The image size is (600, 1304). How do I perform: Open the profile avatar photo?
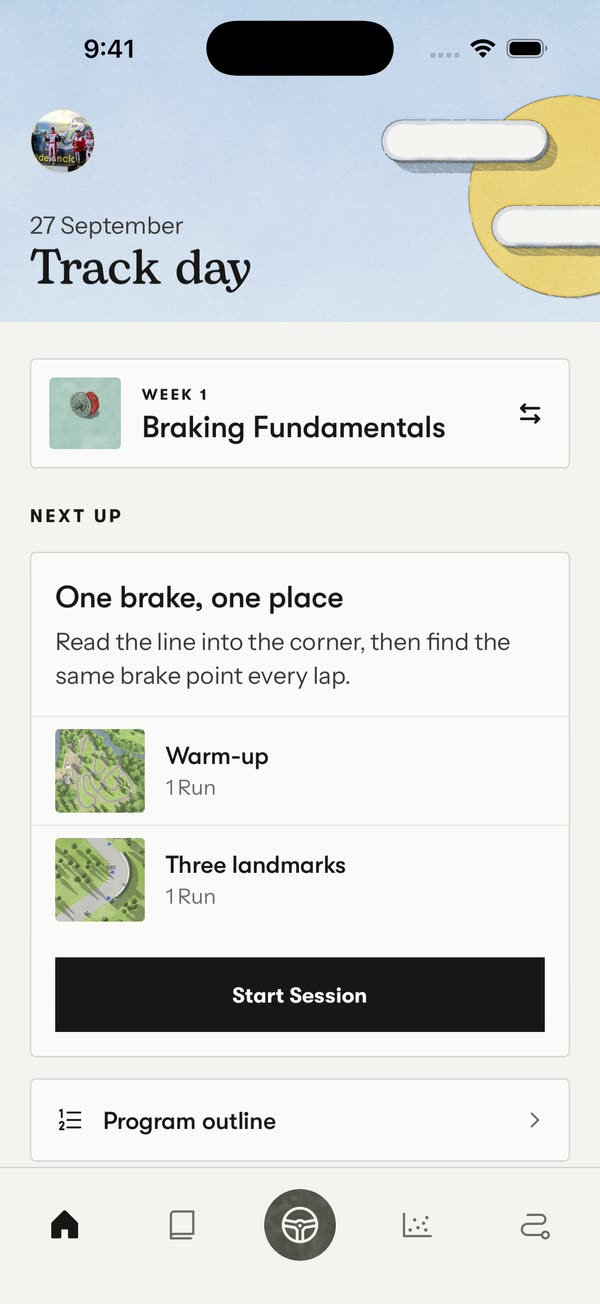pos(63,141)
